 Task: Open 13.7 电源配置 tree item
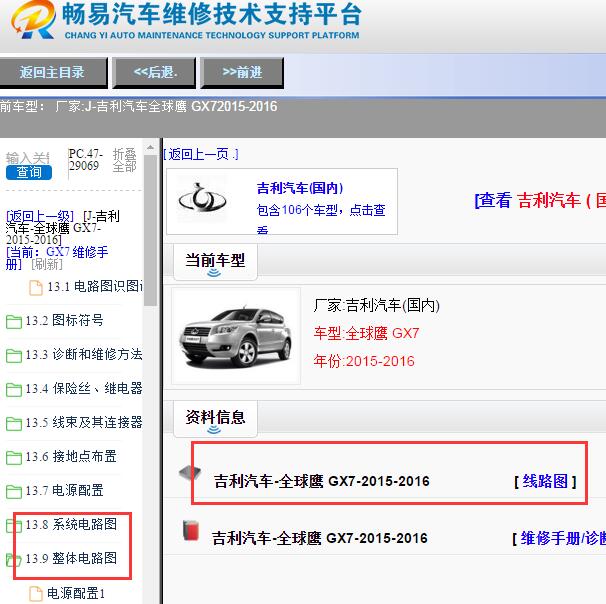pos(65,490)
